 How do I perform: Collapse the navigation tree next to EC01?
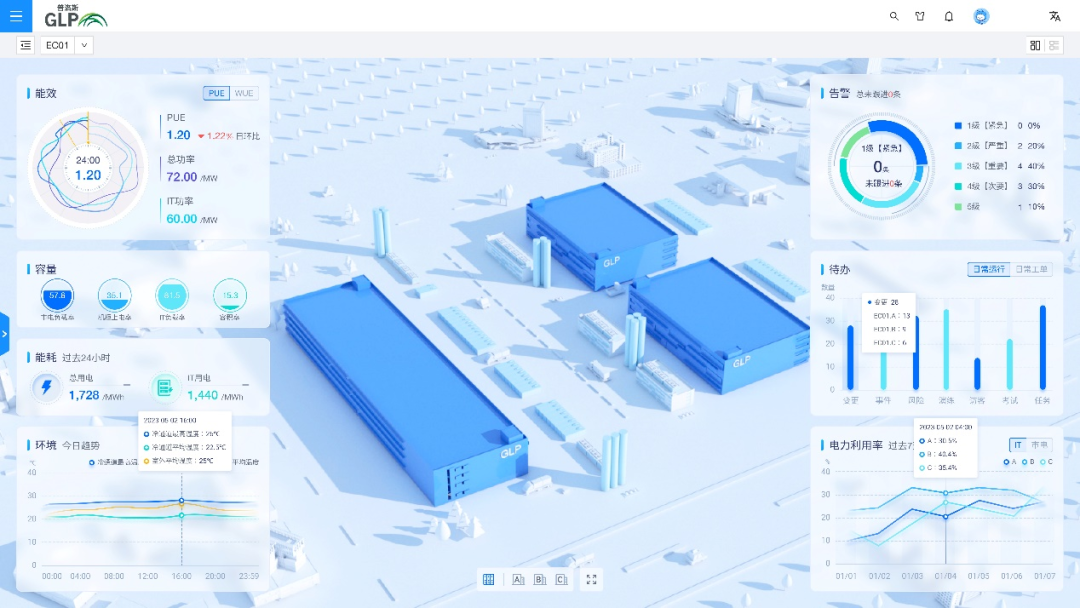pos(25,45)
